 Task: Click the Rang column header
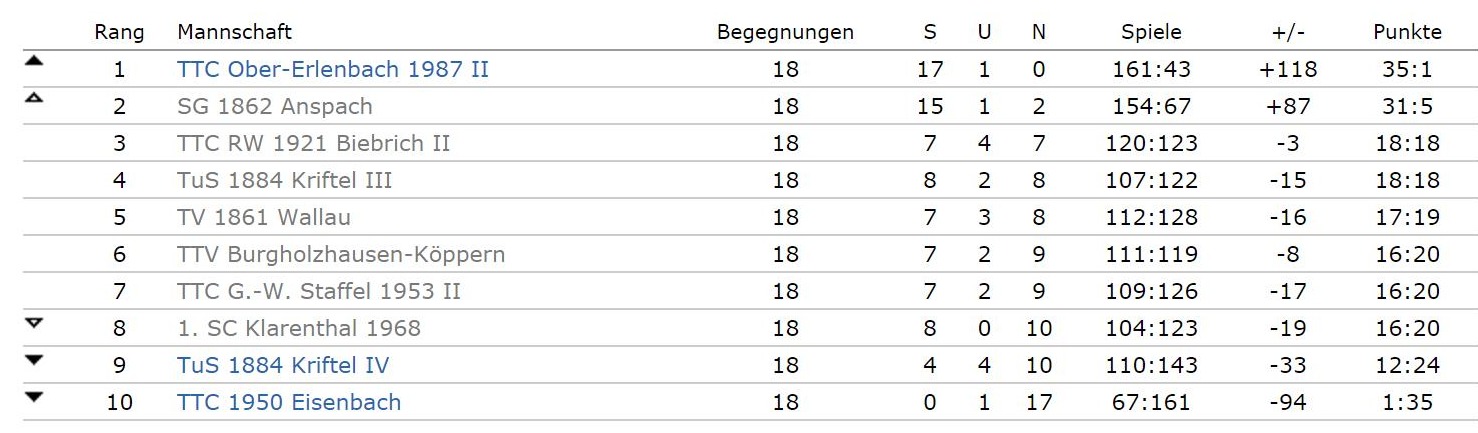(x=119, y=33)
